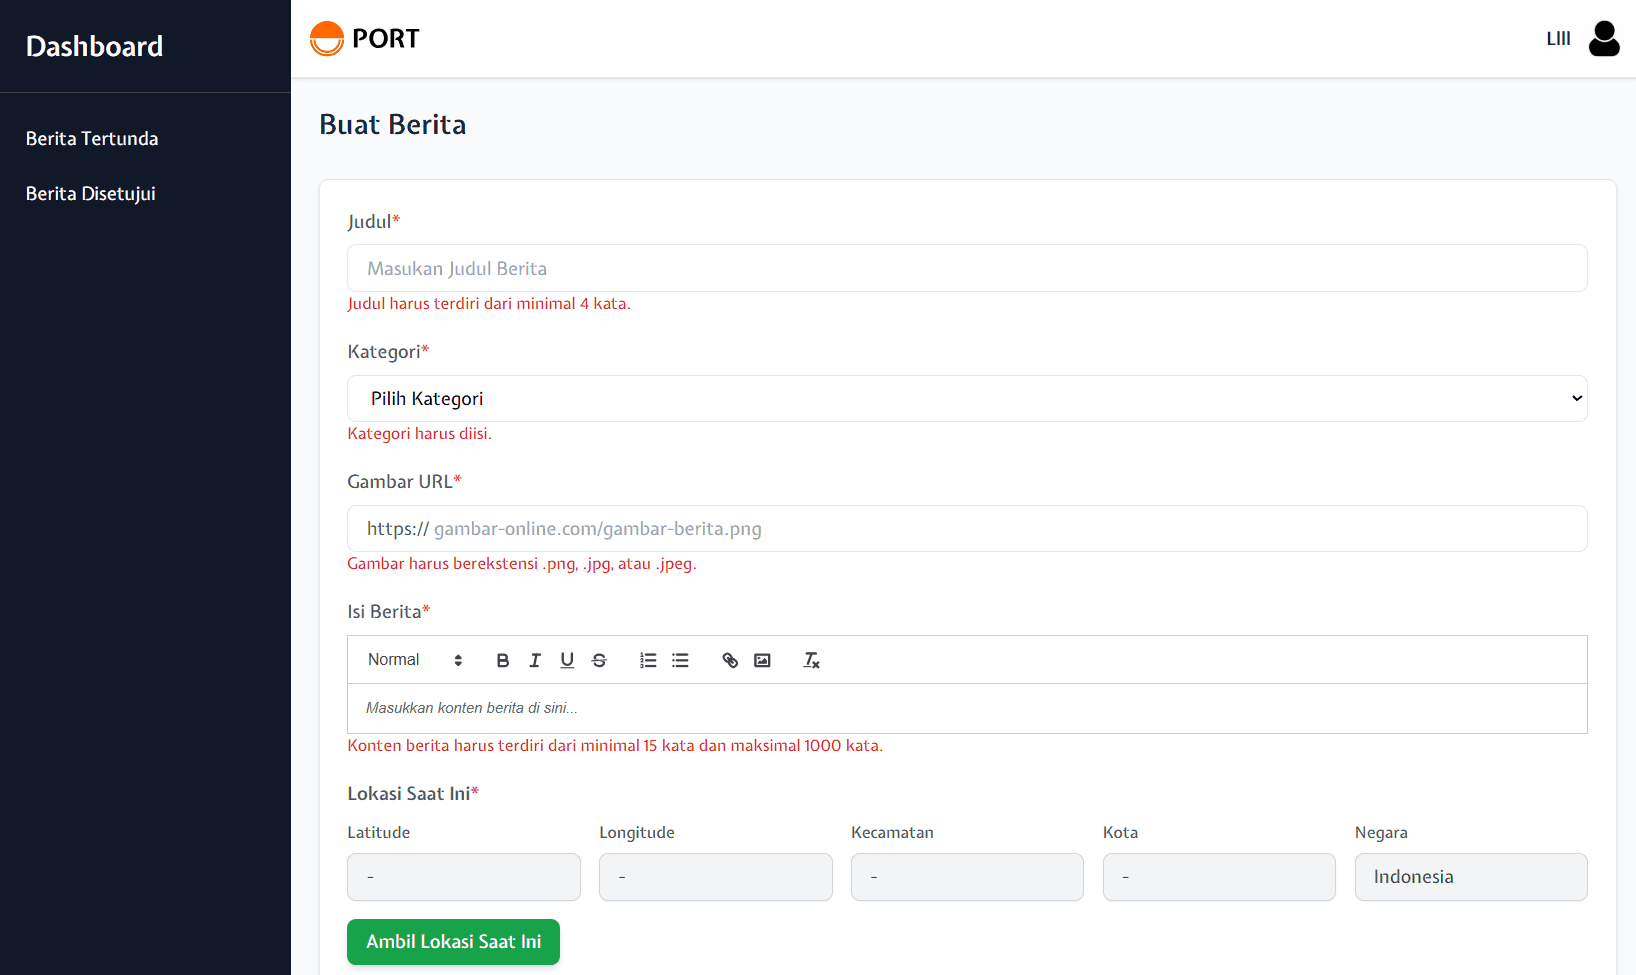1636x975 pixels.
Task: Toggle underline formatting in the editor
Action: (x=567, y=660)
